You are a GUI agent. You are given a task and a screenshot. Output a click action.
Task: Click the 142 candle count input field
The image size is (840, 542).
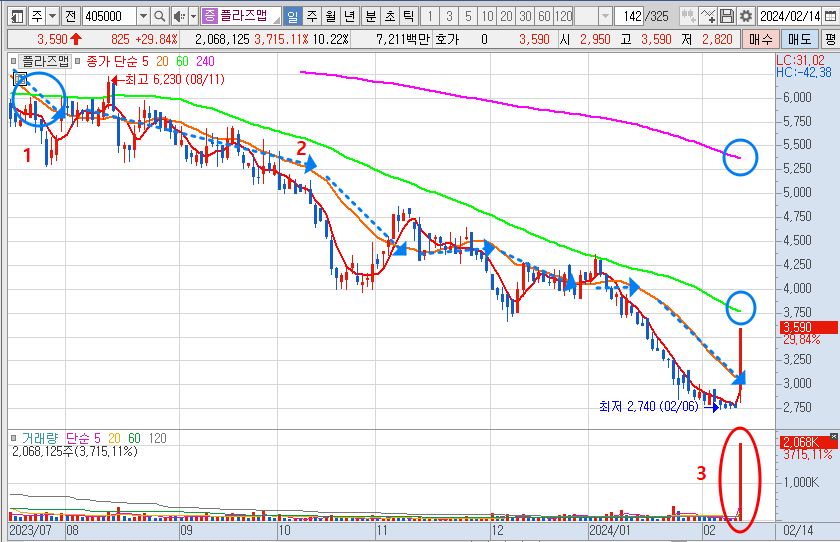[x=629, y=17]
